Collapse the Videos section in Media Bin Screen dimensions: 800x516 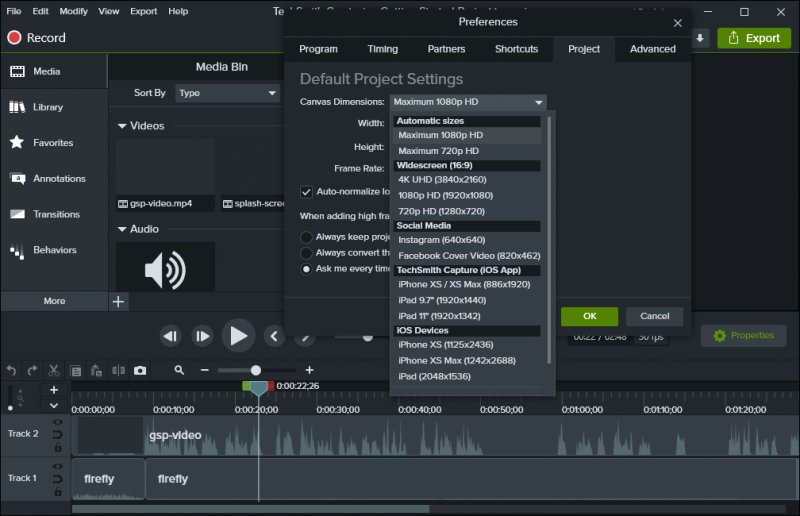[x=123, y=126]
